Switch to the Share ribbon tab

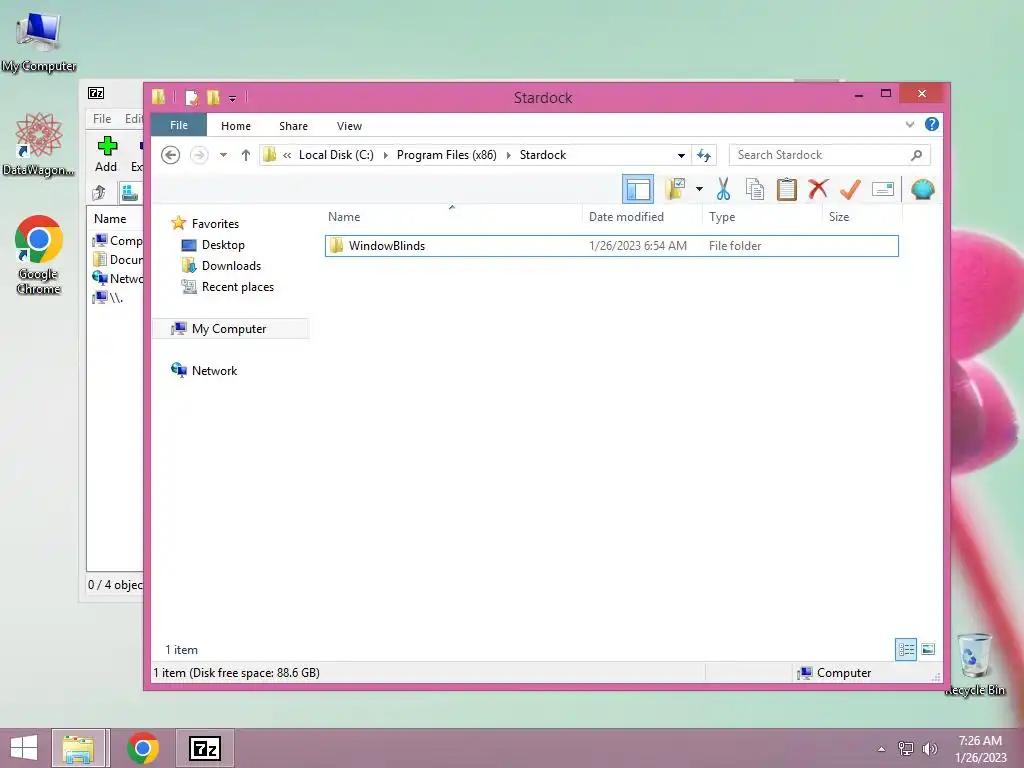(x=293, y=126)
